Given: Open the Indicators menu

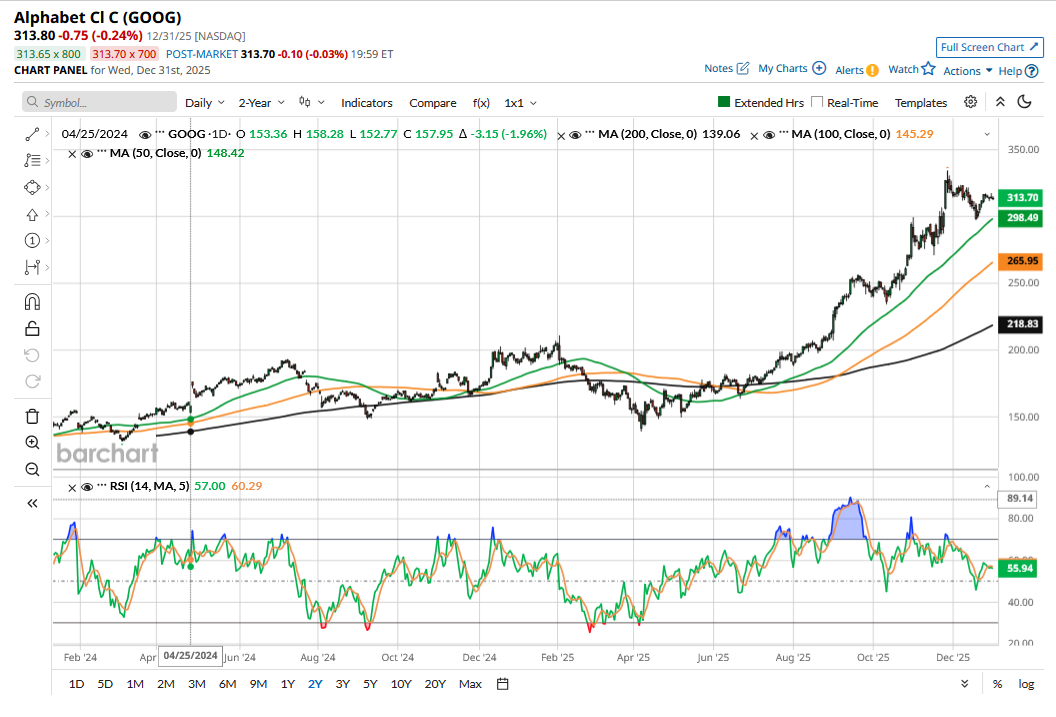Looking at the screenshot, I should coord(366,102).
